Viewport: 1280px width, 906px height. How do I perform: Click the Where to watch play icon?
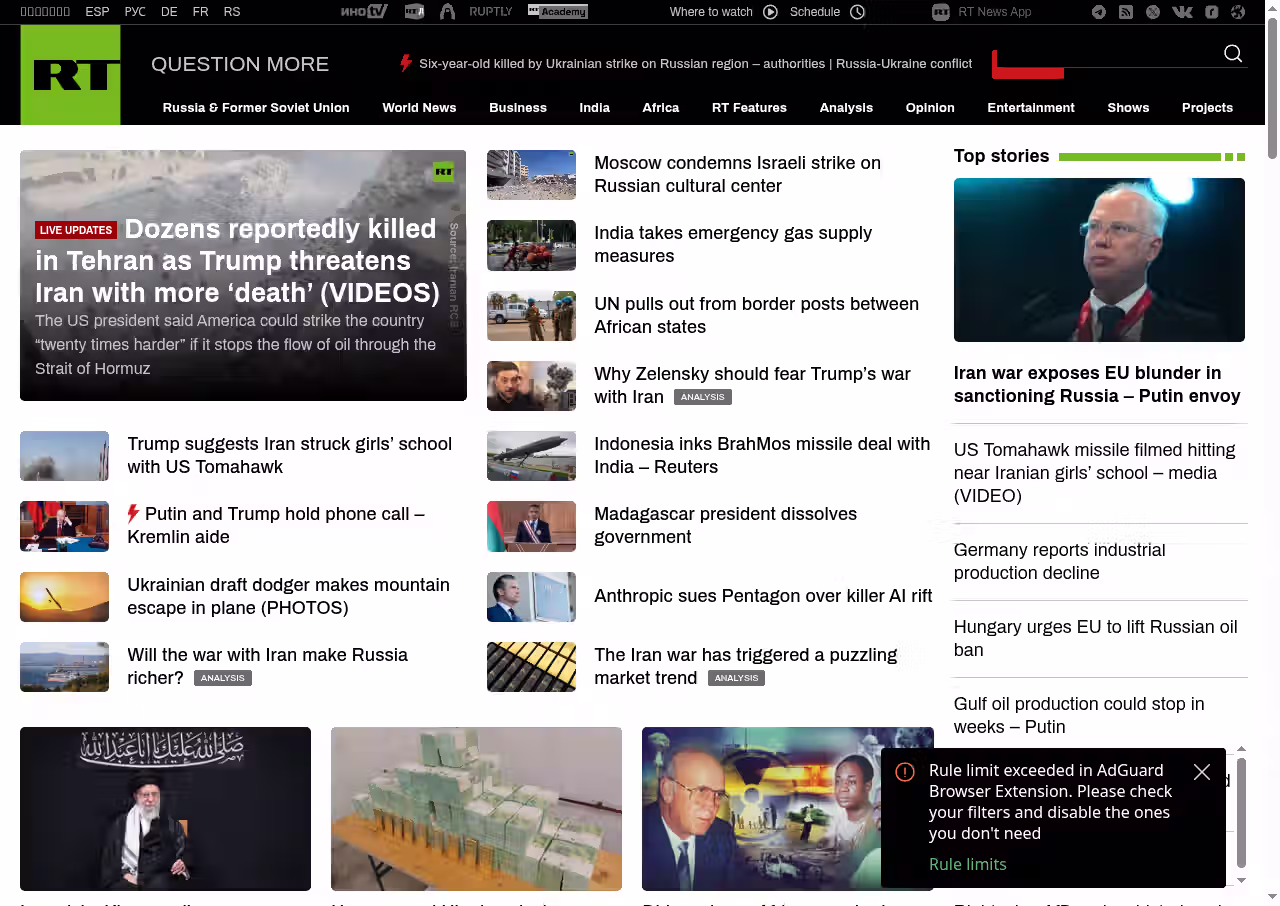pyautogui.click(x=770, y=12)
